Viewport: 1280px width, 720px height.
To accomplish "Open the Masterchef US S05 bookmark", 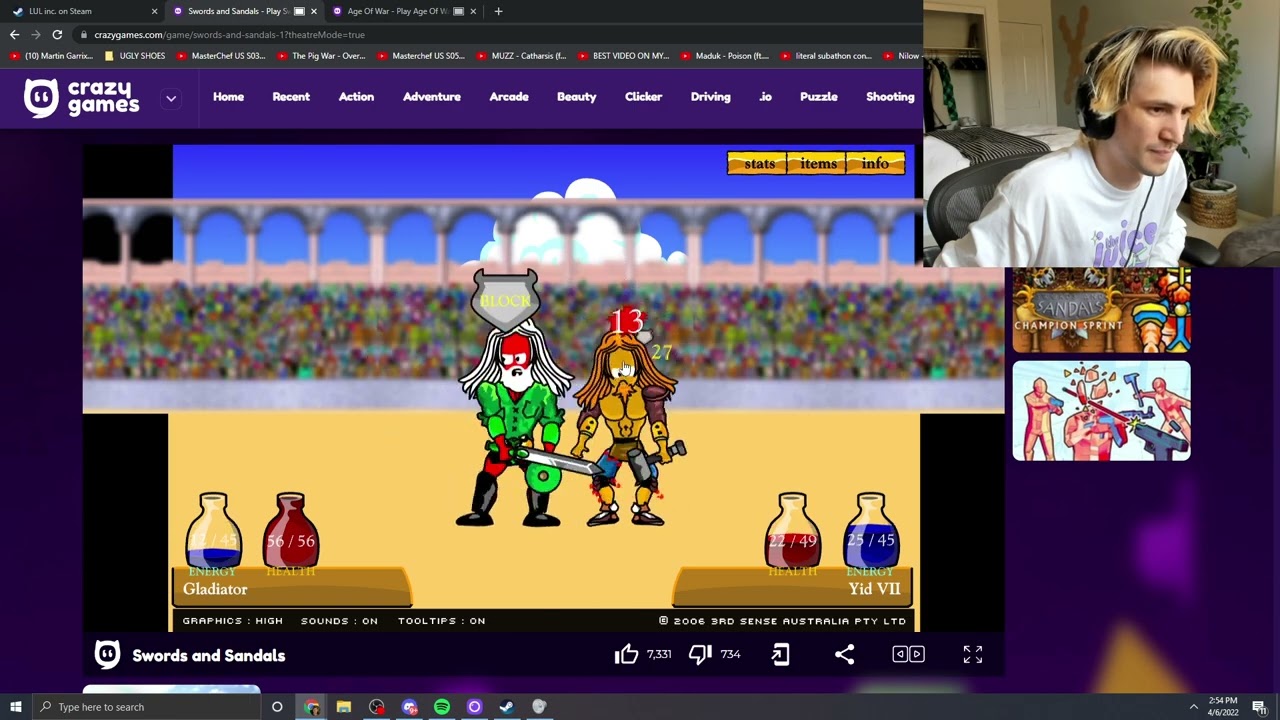I will 421,56.
